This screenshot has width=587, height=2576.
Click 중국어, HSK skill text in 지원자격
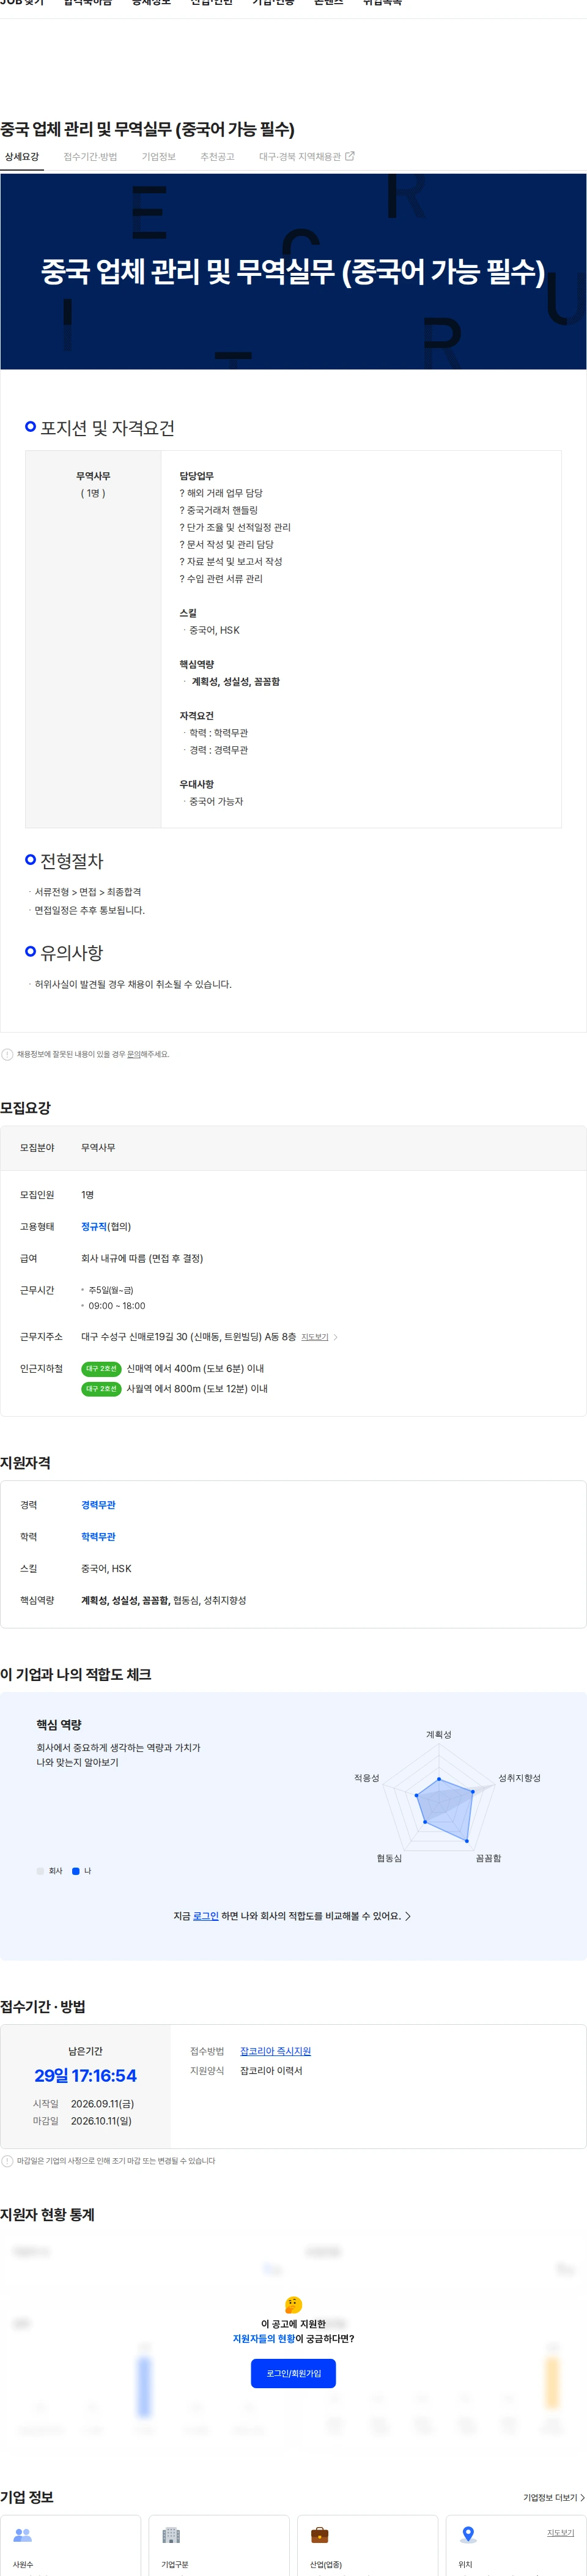click(106, 1569)
